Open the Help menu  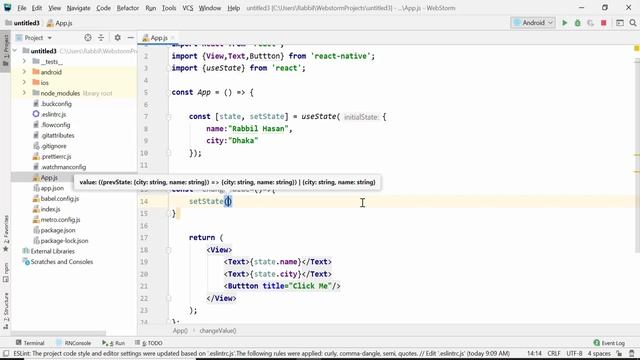pos(233,8)
